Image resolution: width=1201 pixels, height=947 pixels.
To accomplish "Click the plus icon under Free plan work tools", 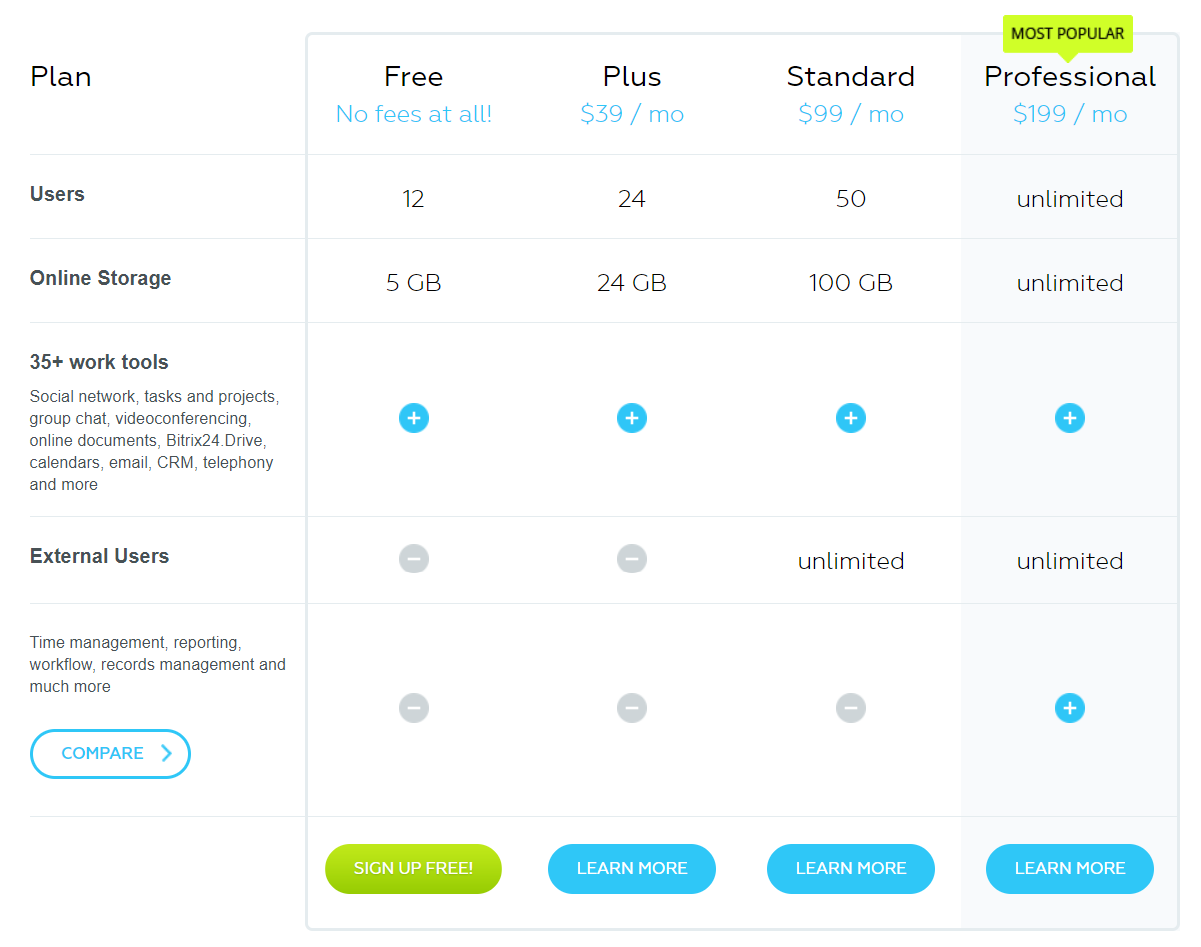I will [x=413, y=418].
